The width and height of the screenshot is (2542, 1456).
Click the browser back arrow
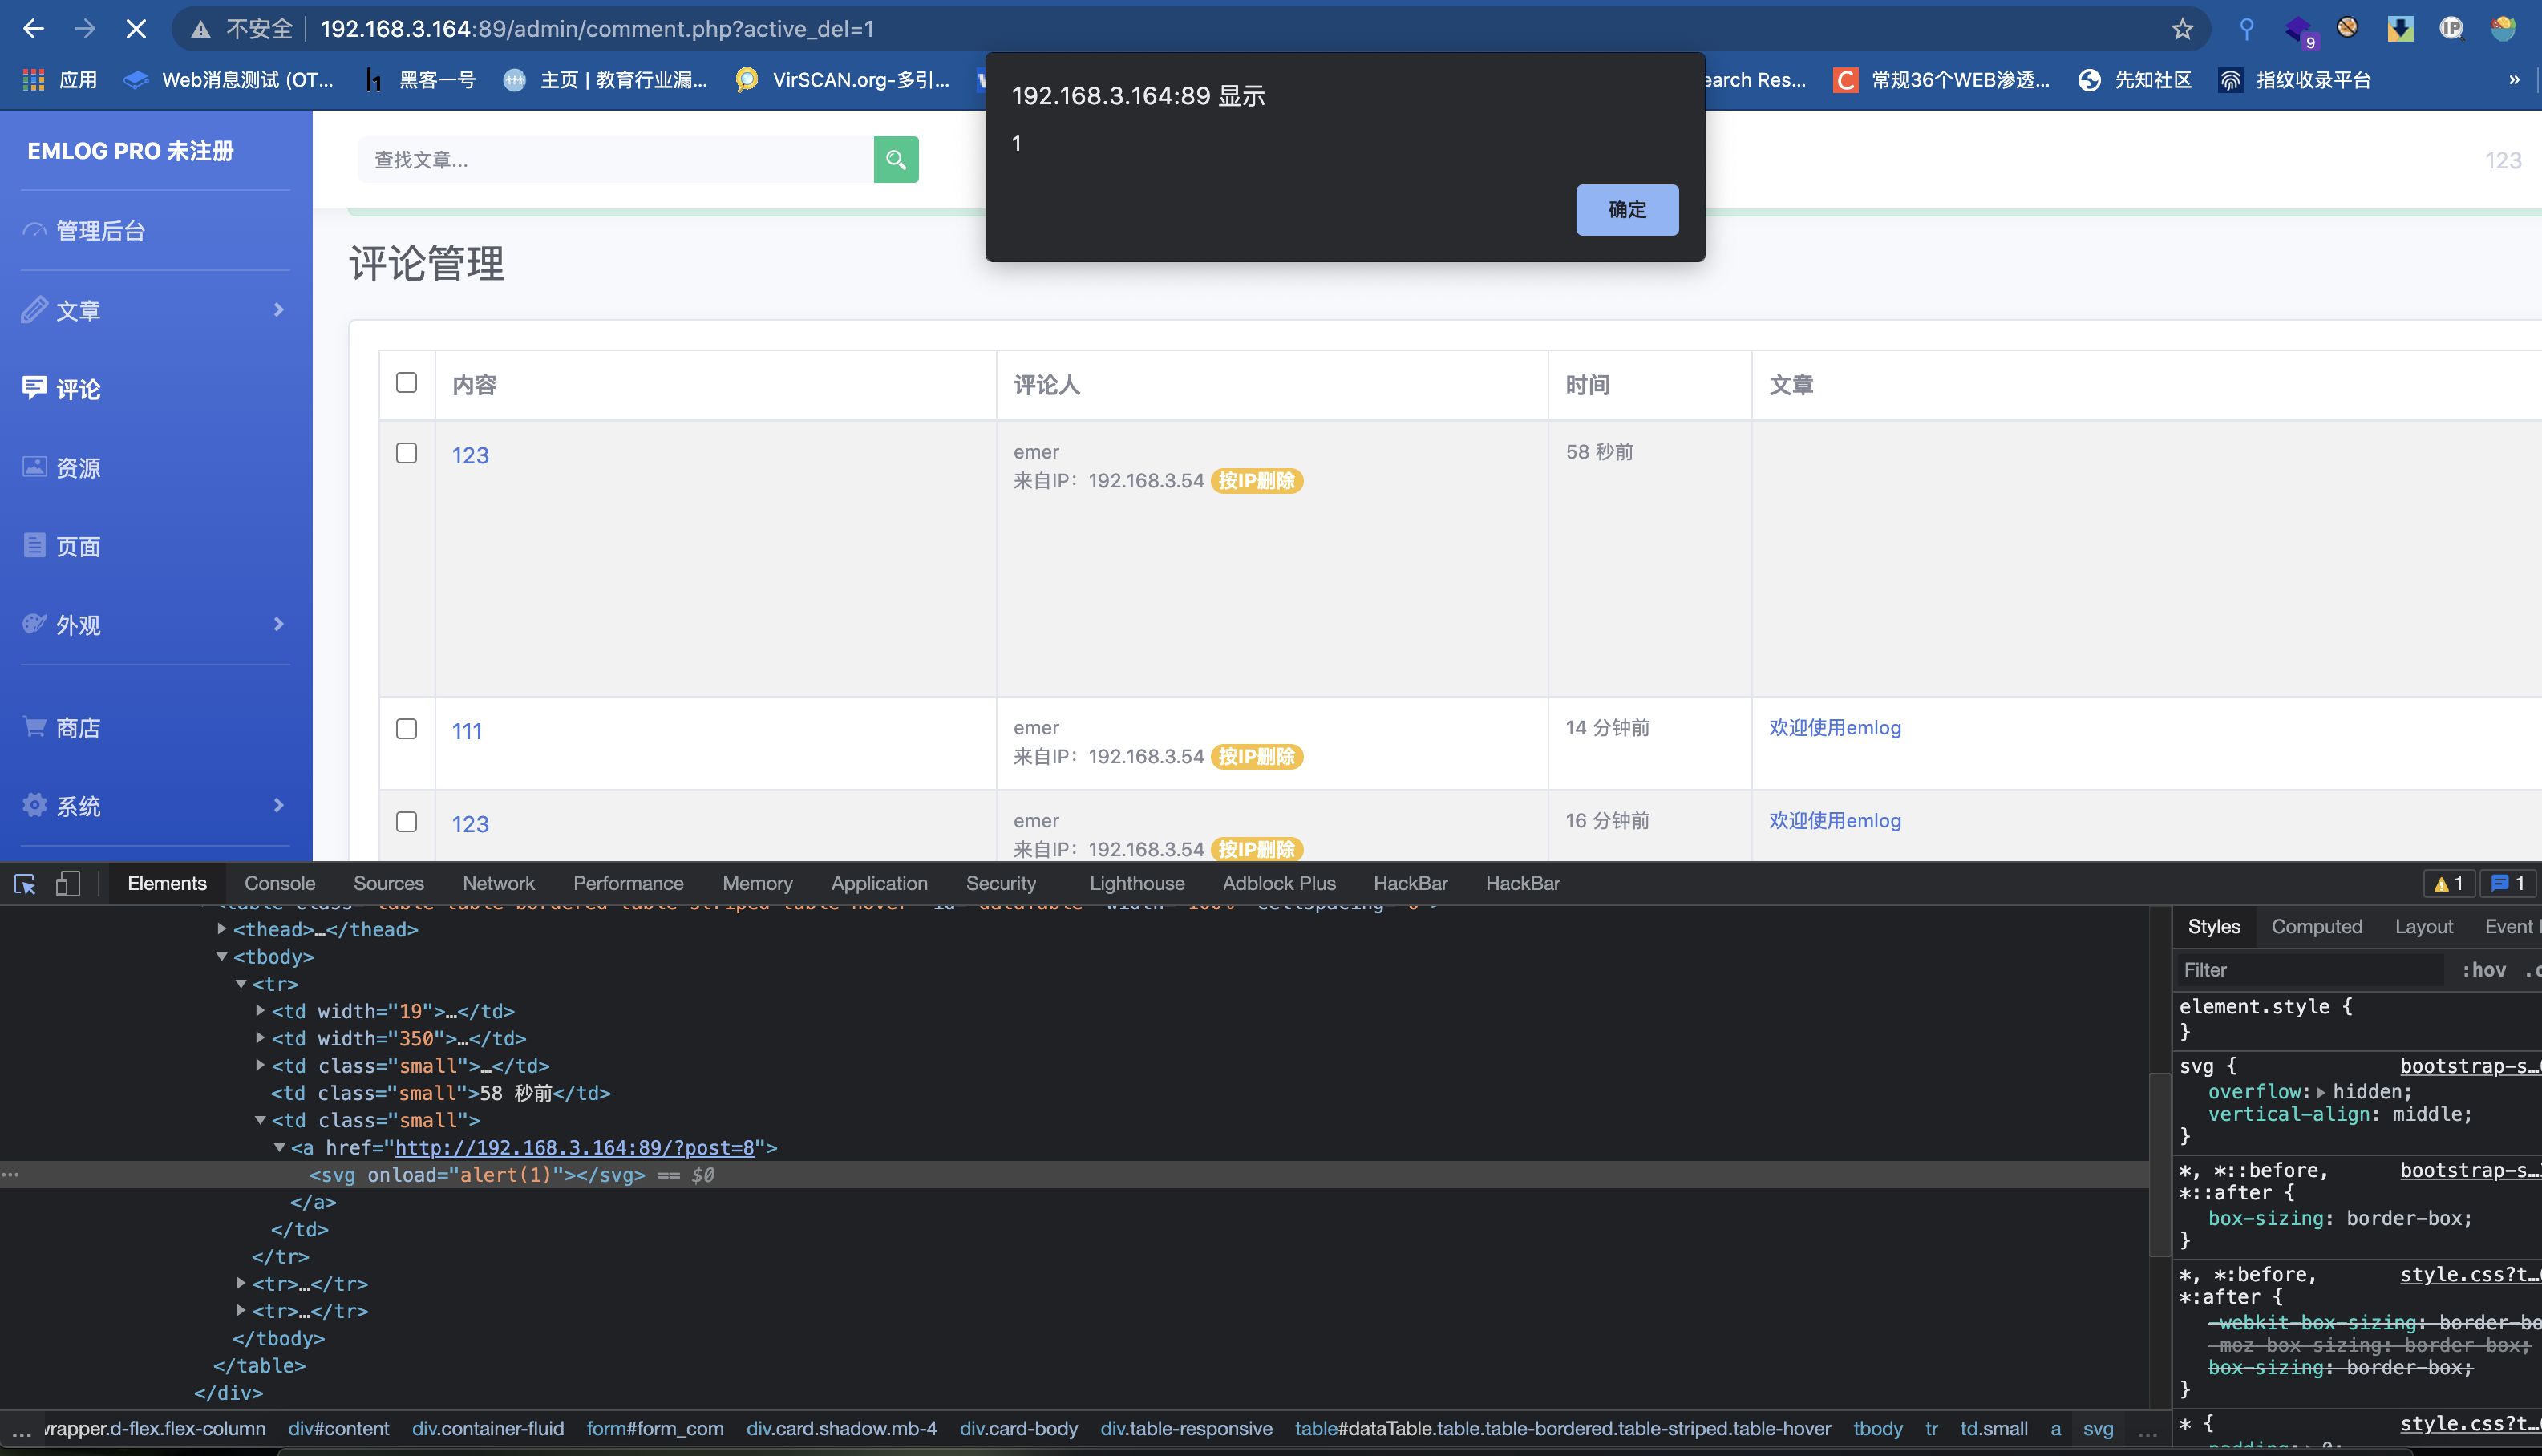coord(33,29)
